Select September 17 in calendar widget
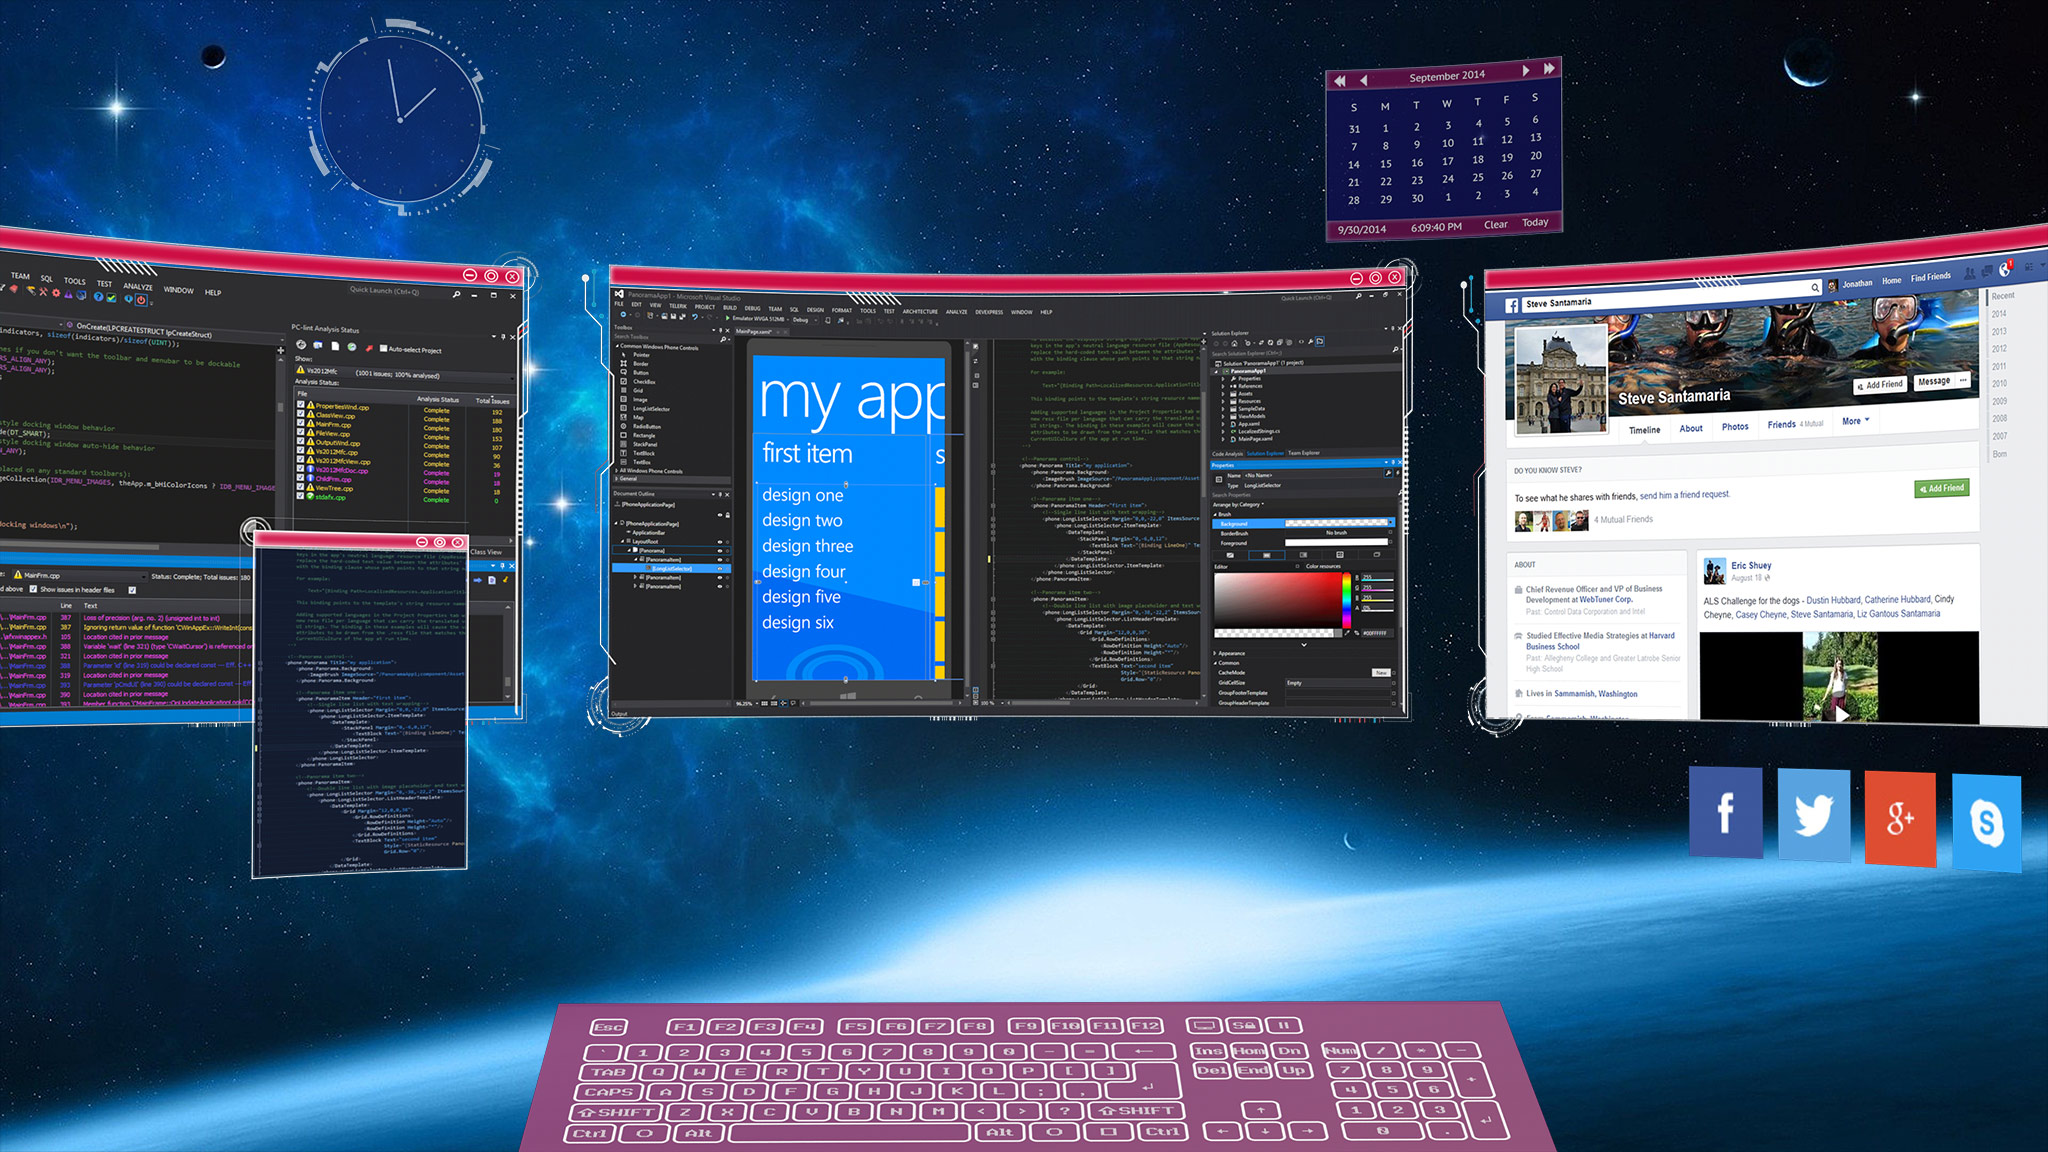This screenshot has height=1152, width=2048. (1447, 161)
